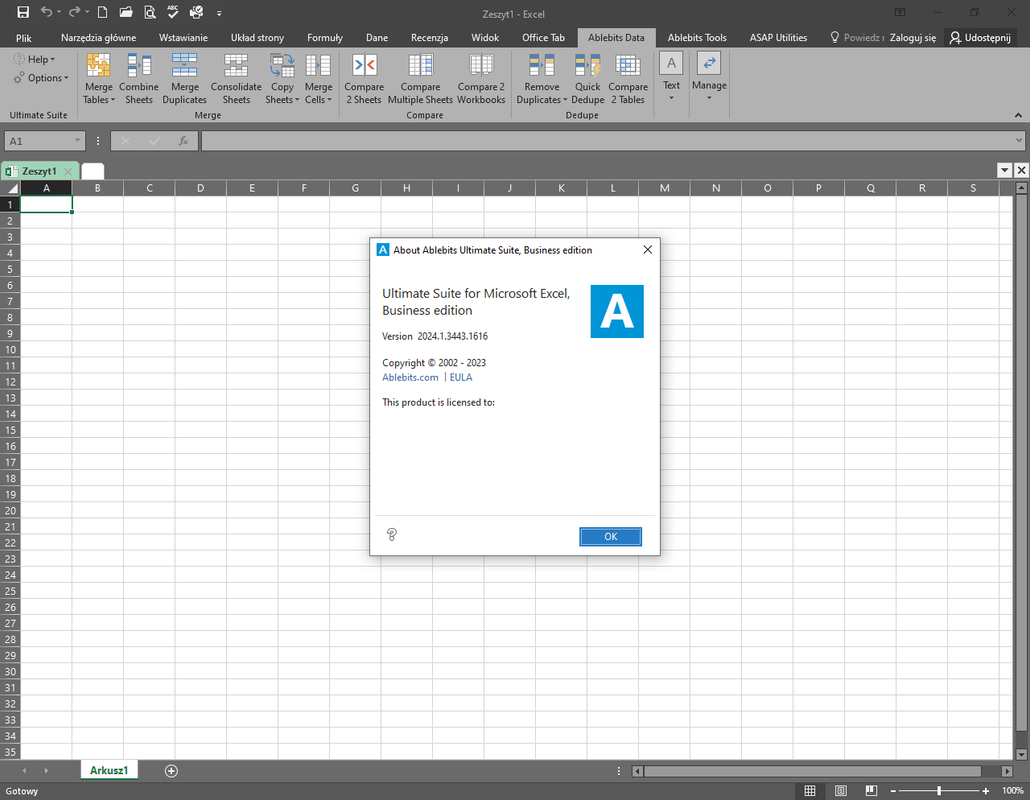Open Copy Sheets tool
The height and width of the screenshot is (800, 1030).
click(x=282, y=79)
